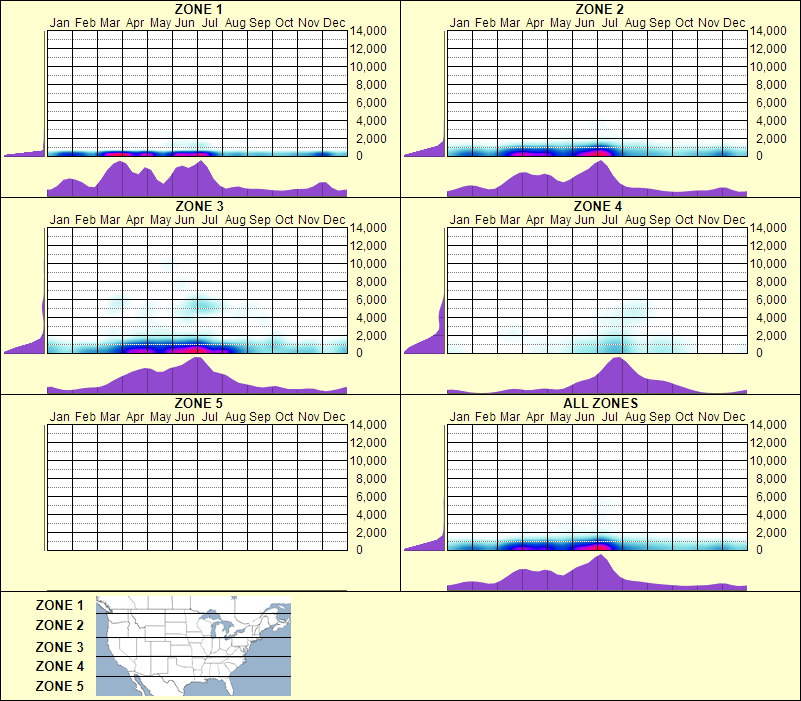Screen dimensions: 801x701
Task: Click the ZONE 1 chart title
Action: coord(198,9)
